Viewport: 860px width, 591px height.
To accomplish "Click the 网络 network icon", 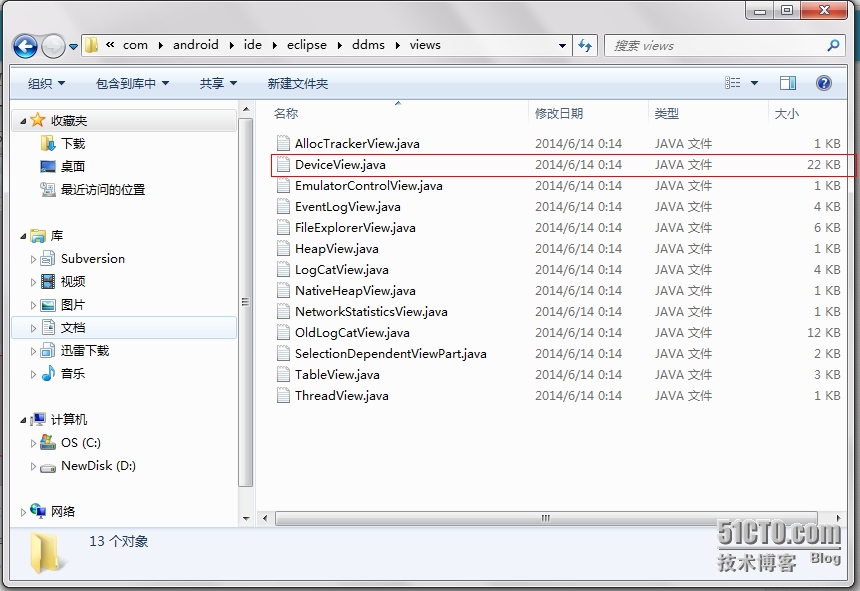I will [38, 511].
